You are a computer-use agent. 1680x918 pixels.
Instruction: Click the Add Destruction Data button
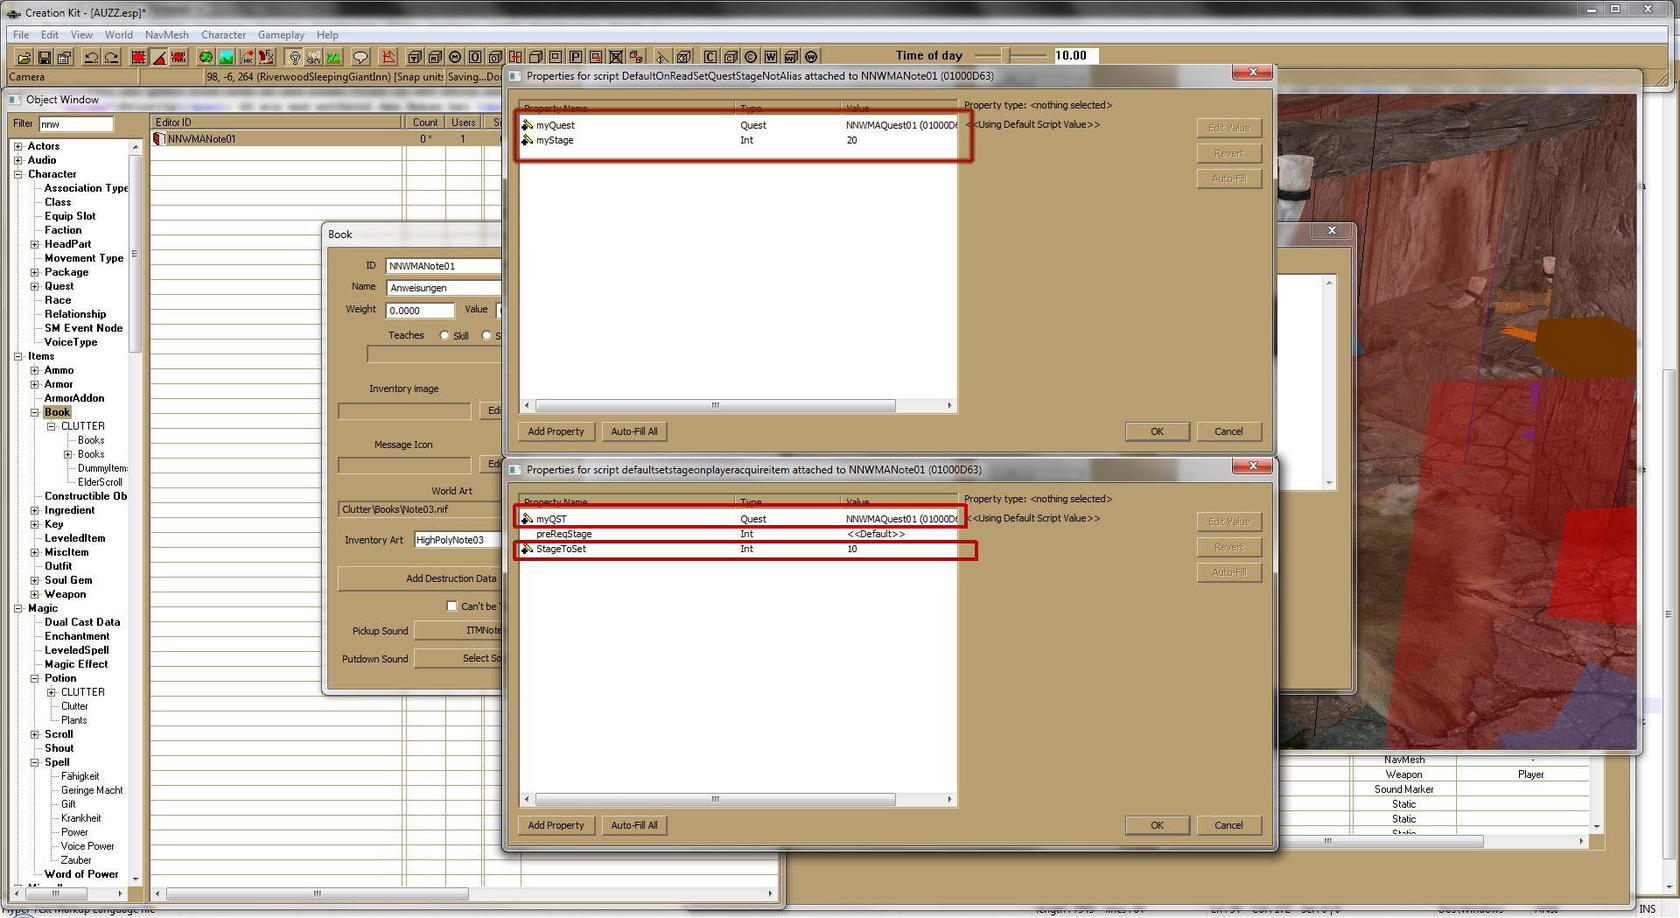(451, 579)
